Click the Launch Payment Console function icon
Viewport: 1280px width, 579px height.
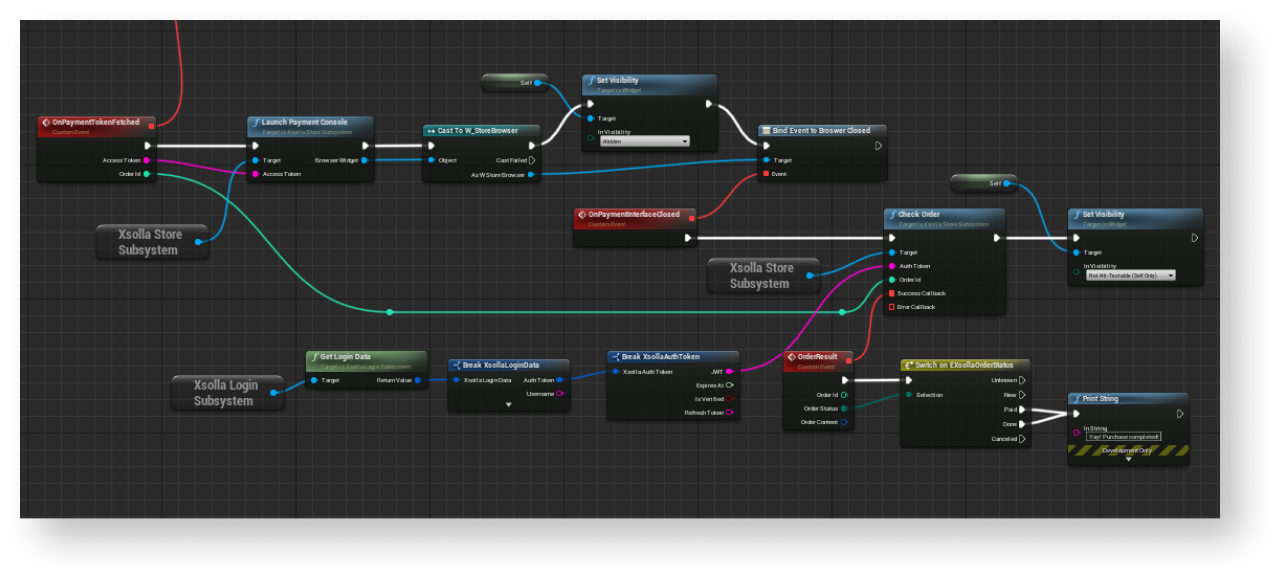(x=255, y=122)
